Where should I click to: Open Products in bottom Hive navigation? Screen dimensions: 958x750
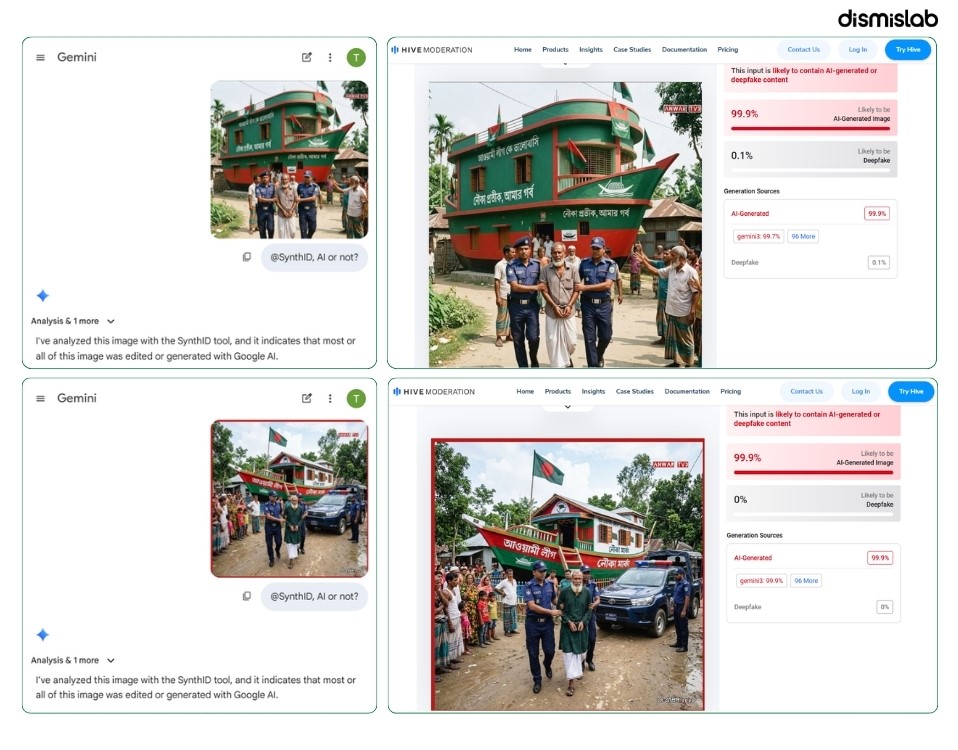tap(558, 391)
